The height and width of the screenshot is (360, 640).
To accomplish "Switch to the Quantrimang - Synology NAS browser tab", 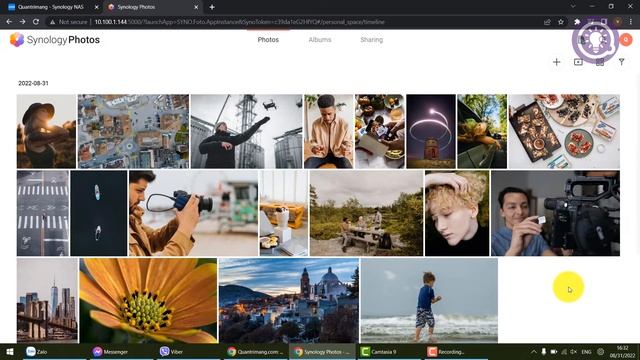I will (x=53, y=7).
